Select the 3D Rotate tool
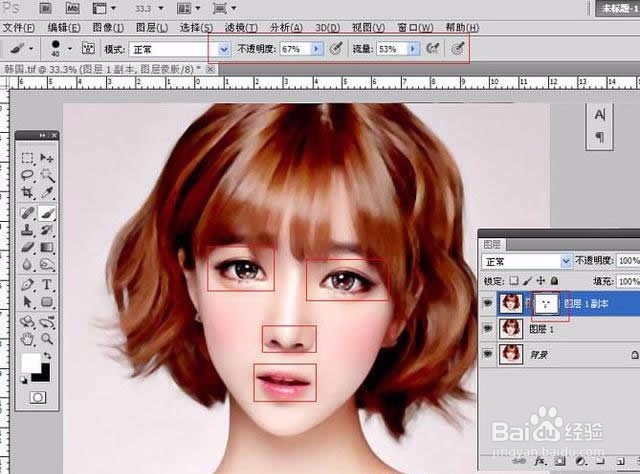Screen dimensions: 640x474 (27, 322)
